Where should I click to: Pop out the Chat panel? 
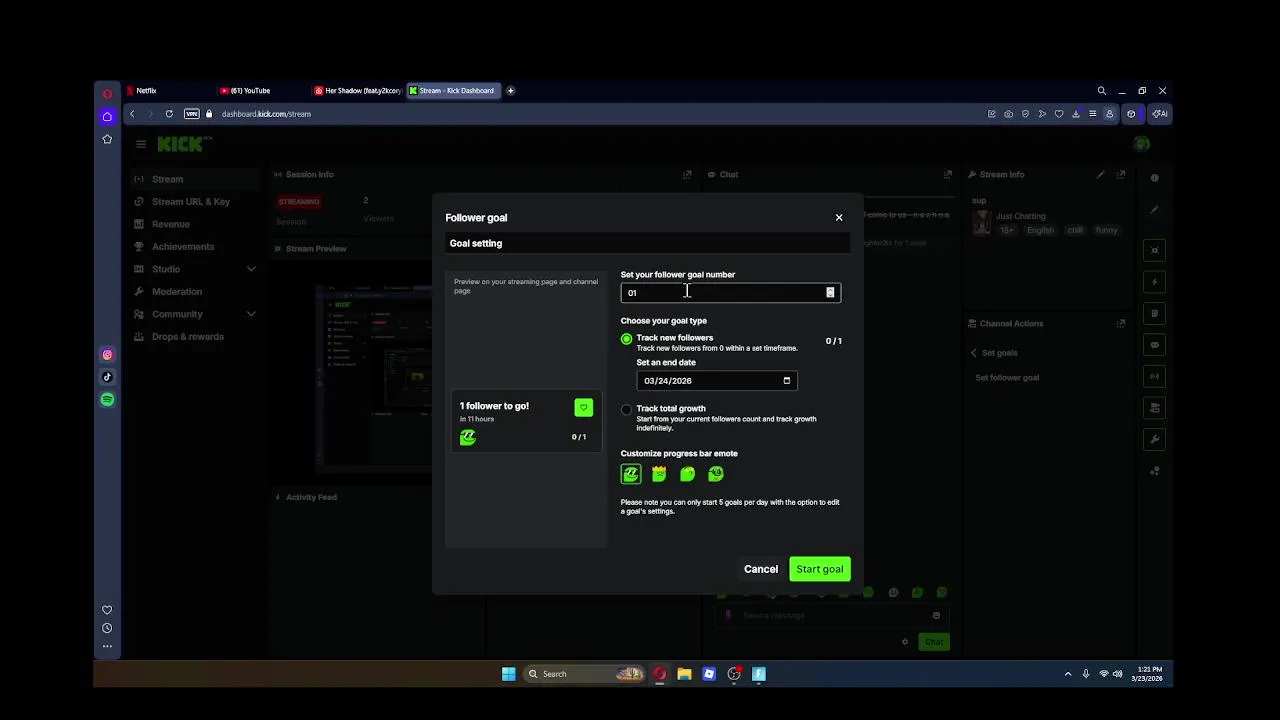tap(948, 175)
